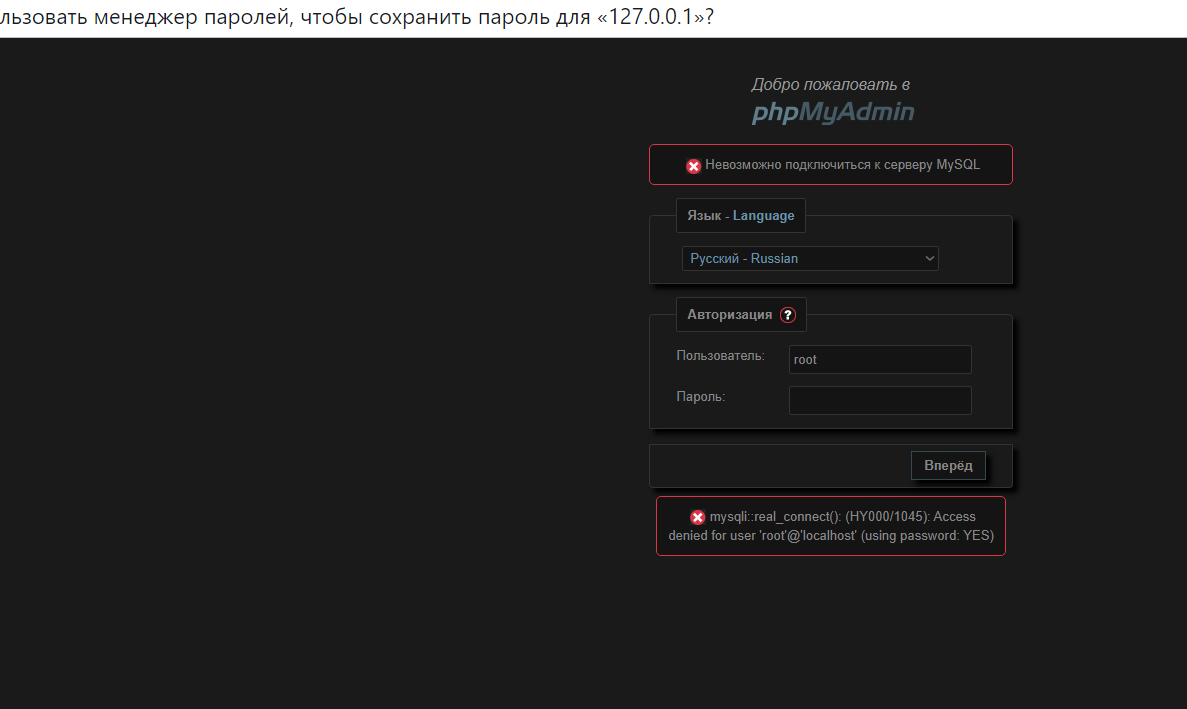Click the "Добро пожаловать в" welcome heading
The height and width of the screenshot is (709, 1187).
[830, 85]
